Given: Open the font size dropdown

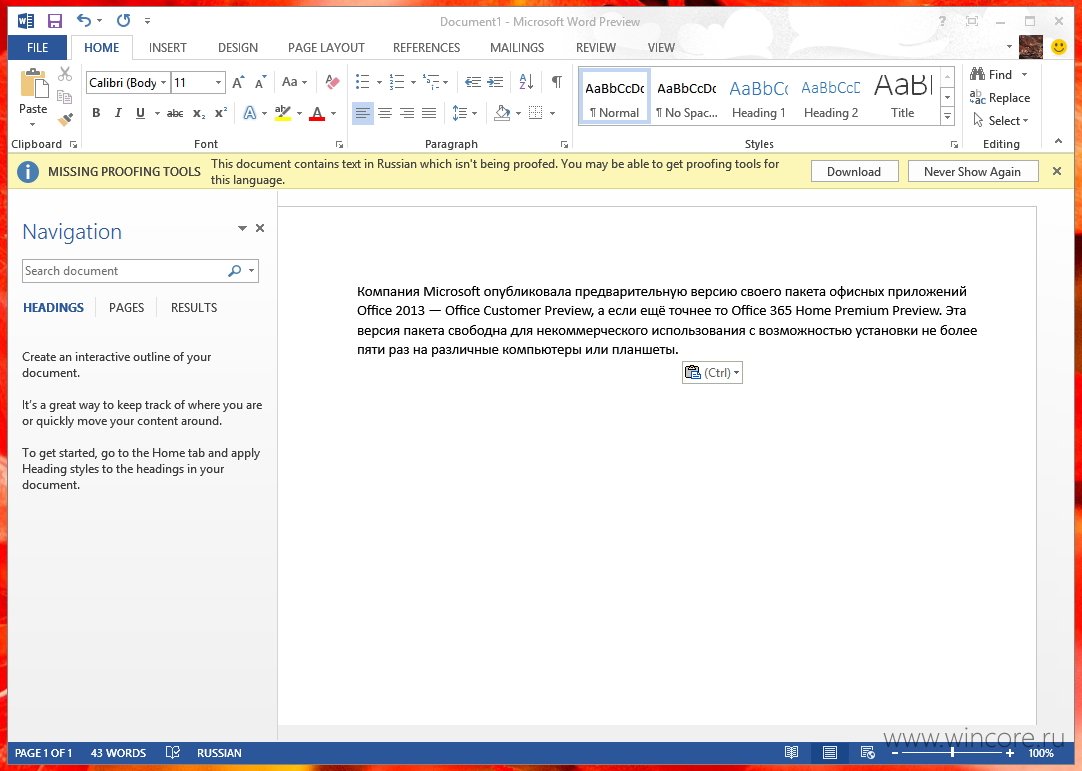Looking at the screenshot, I should [218, 83].
